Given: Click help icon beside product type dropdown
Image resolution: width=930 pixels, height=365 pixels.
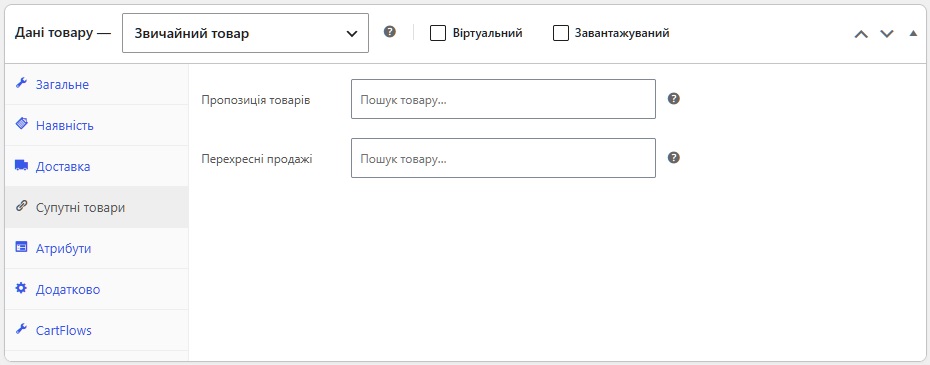Looking at the screenshot, I should click(x=390, y=32).
